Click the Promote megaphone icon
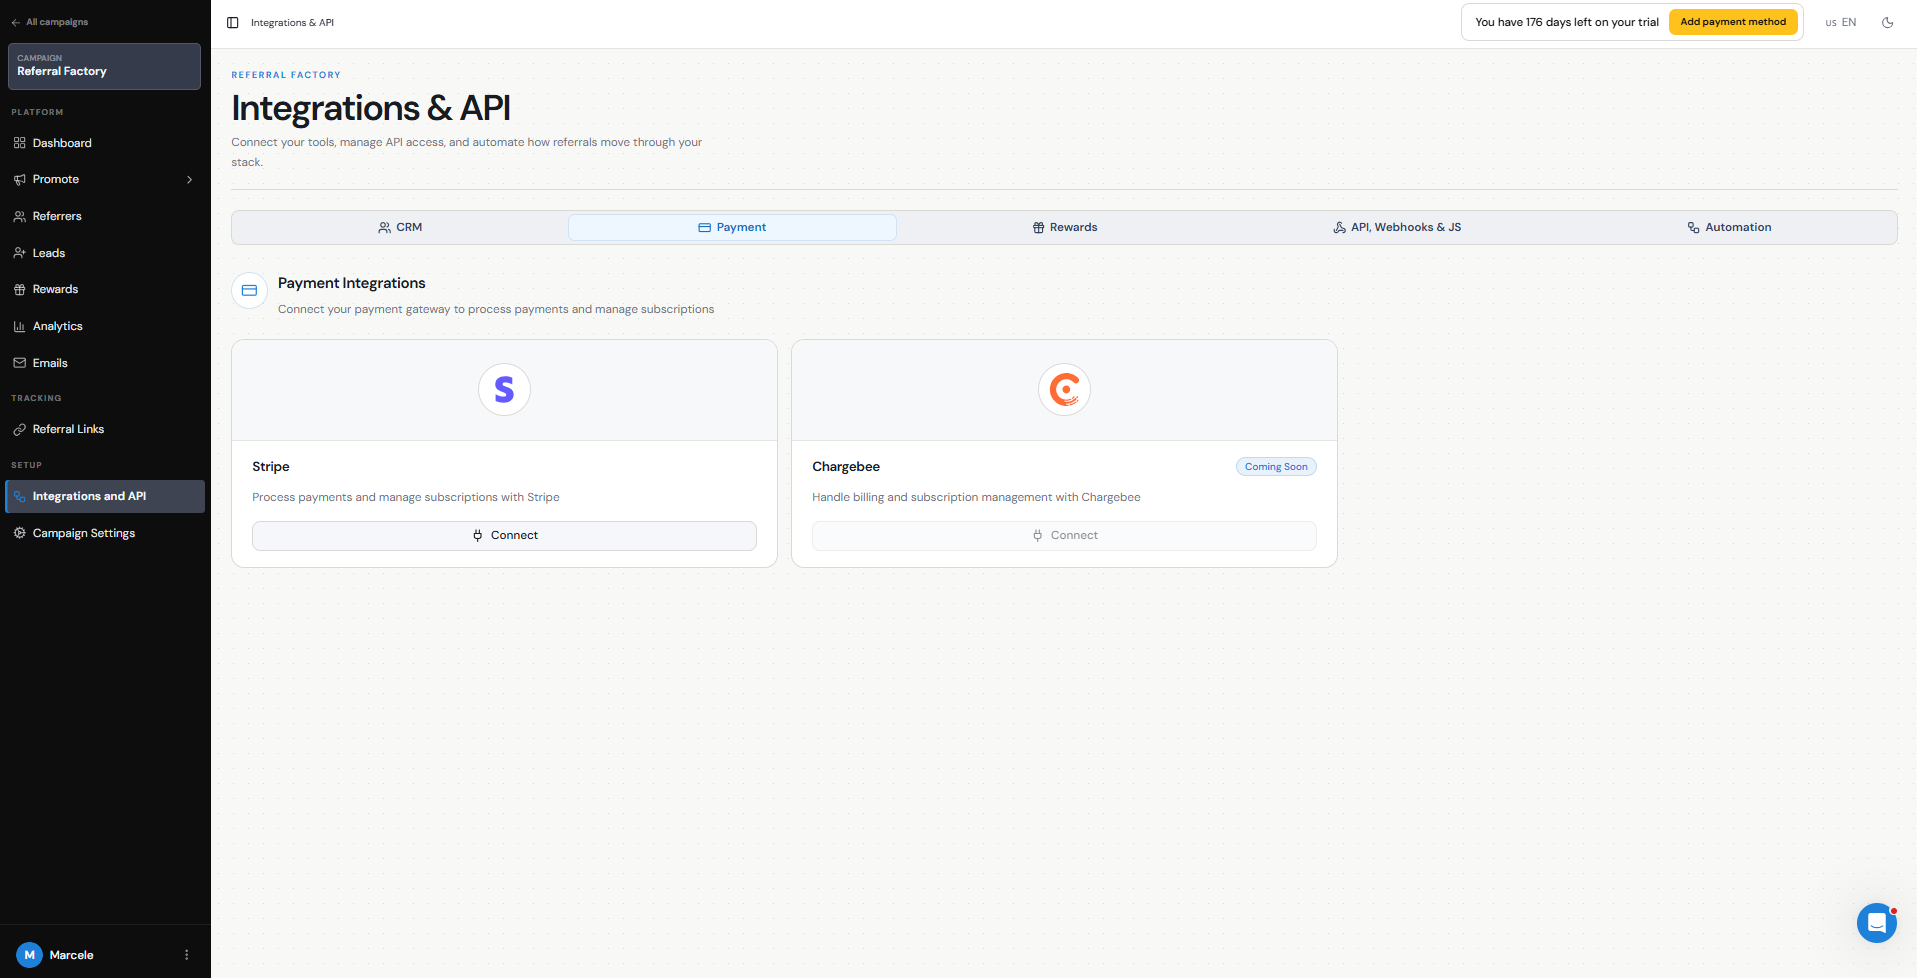1917x978 pixels. (x=19, y=180)
